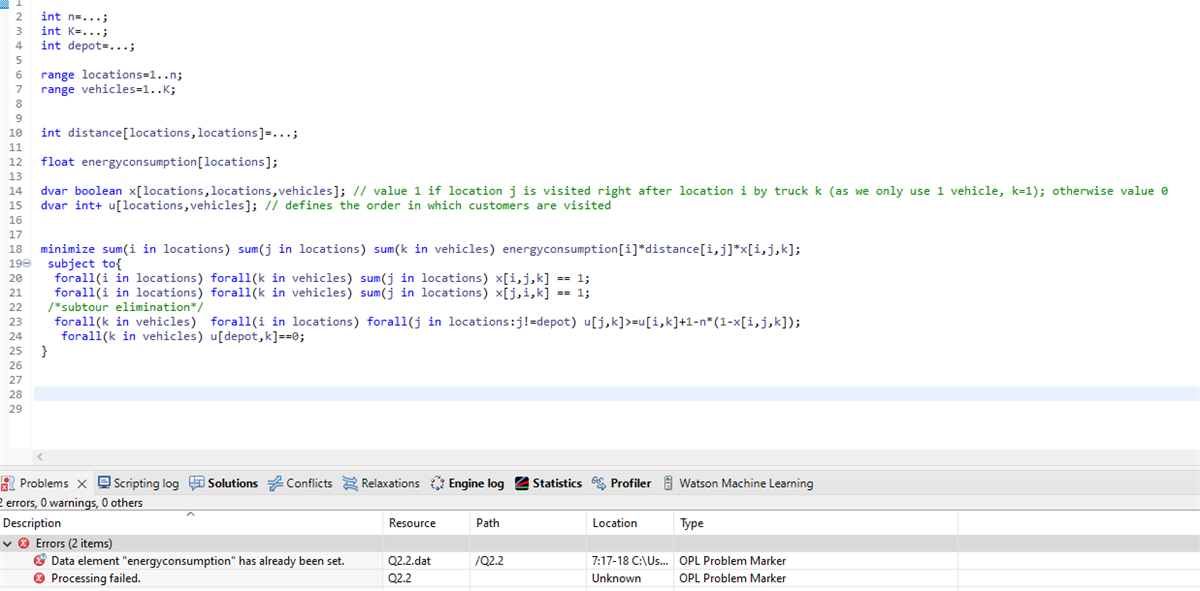This screenshot has width=1200, height=591.
Task: Open the Solutions tab
Action: (223, 483)
